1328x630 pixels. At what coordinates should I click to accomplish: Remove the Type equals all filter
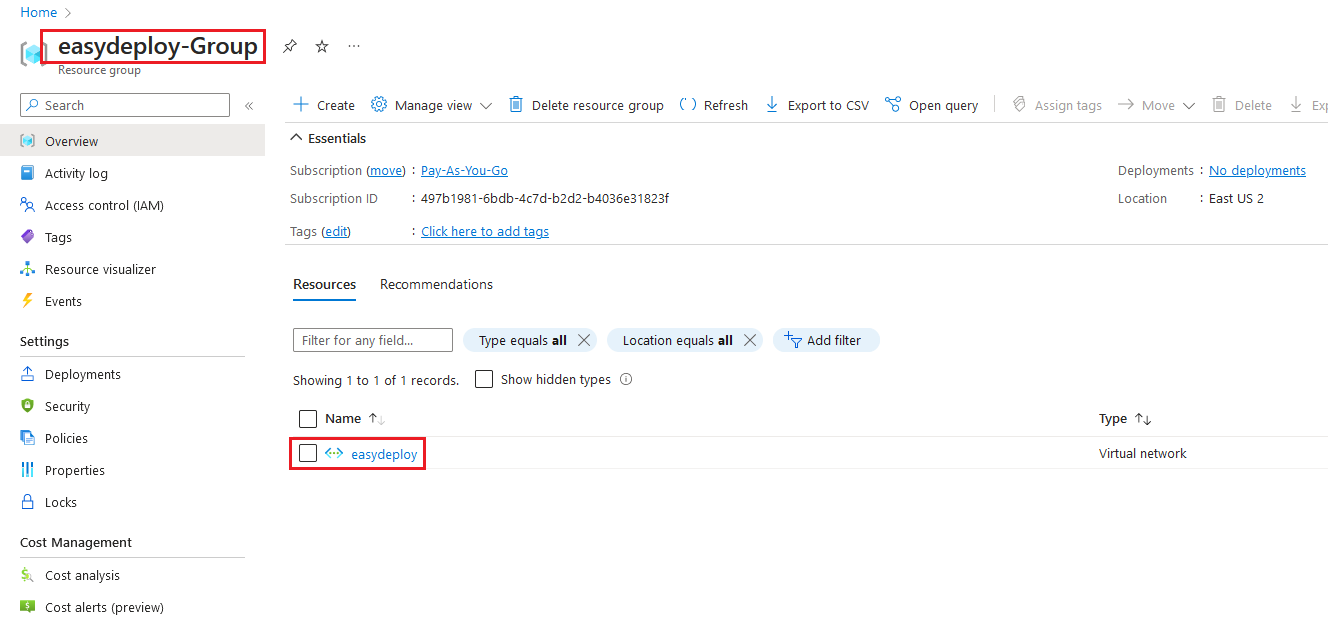point(584,340)
